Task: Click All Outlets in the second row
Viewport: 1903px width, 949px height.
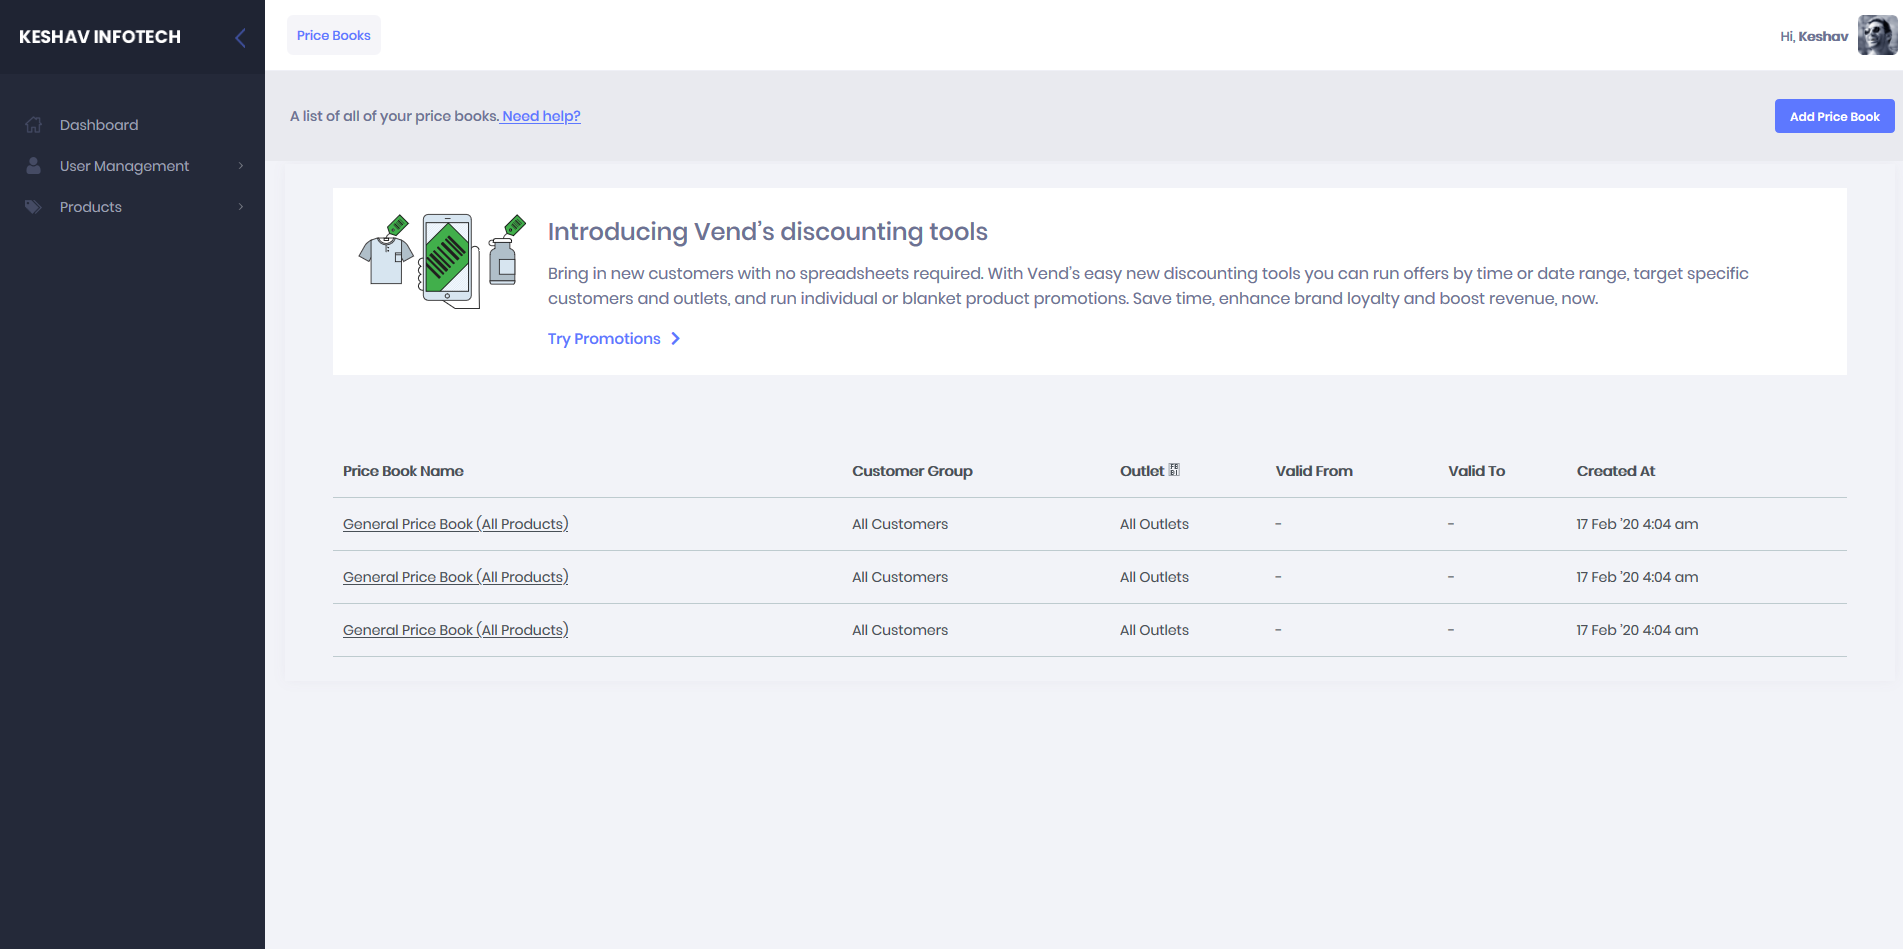Action: 1154,577
